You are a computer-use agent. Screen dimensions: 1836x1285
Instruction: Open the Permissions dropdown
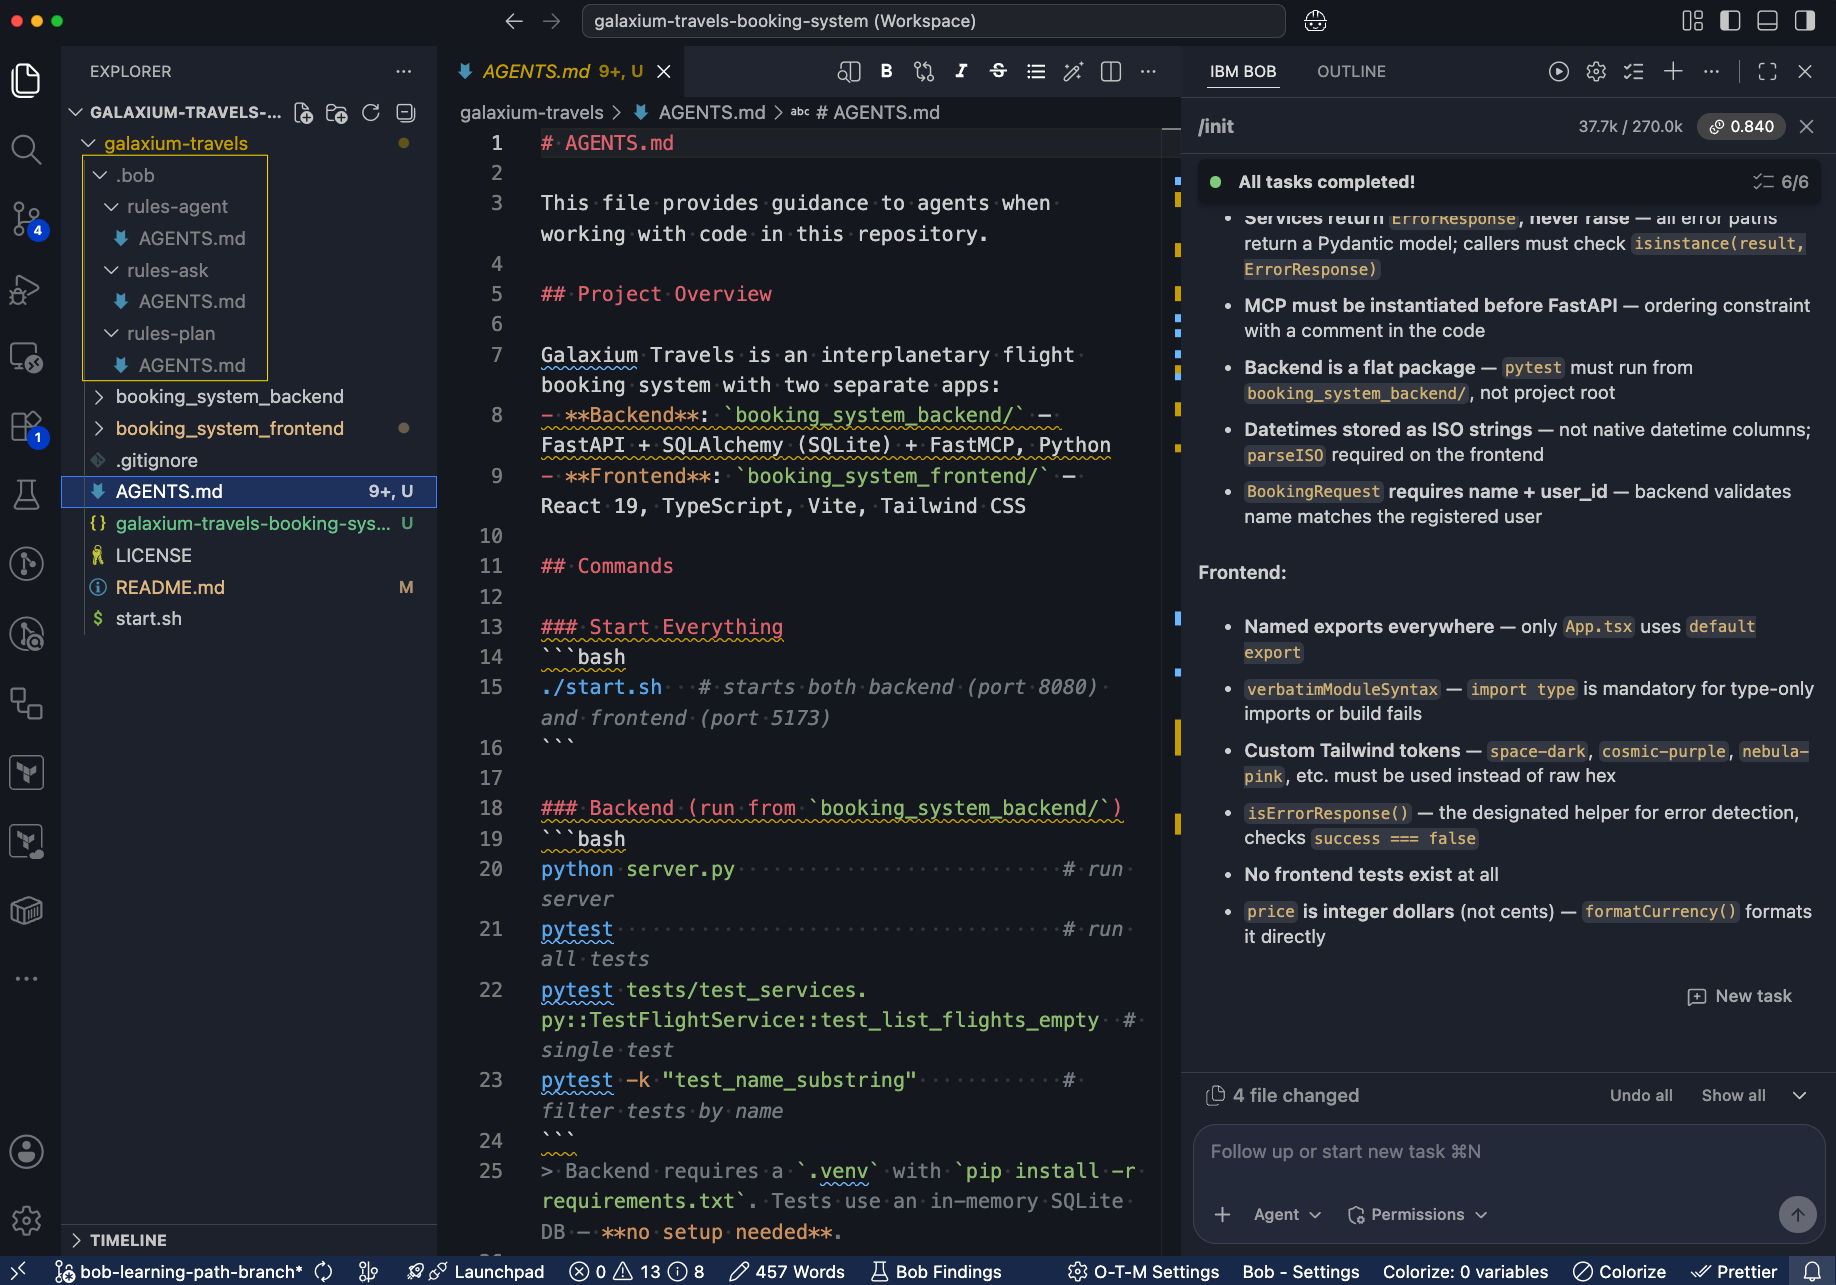pyautogui.click(x=1418, y=1214)
